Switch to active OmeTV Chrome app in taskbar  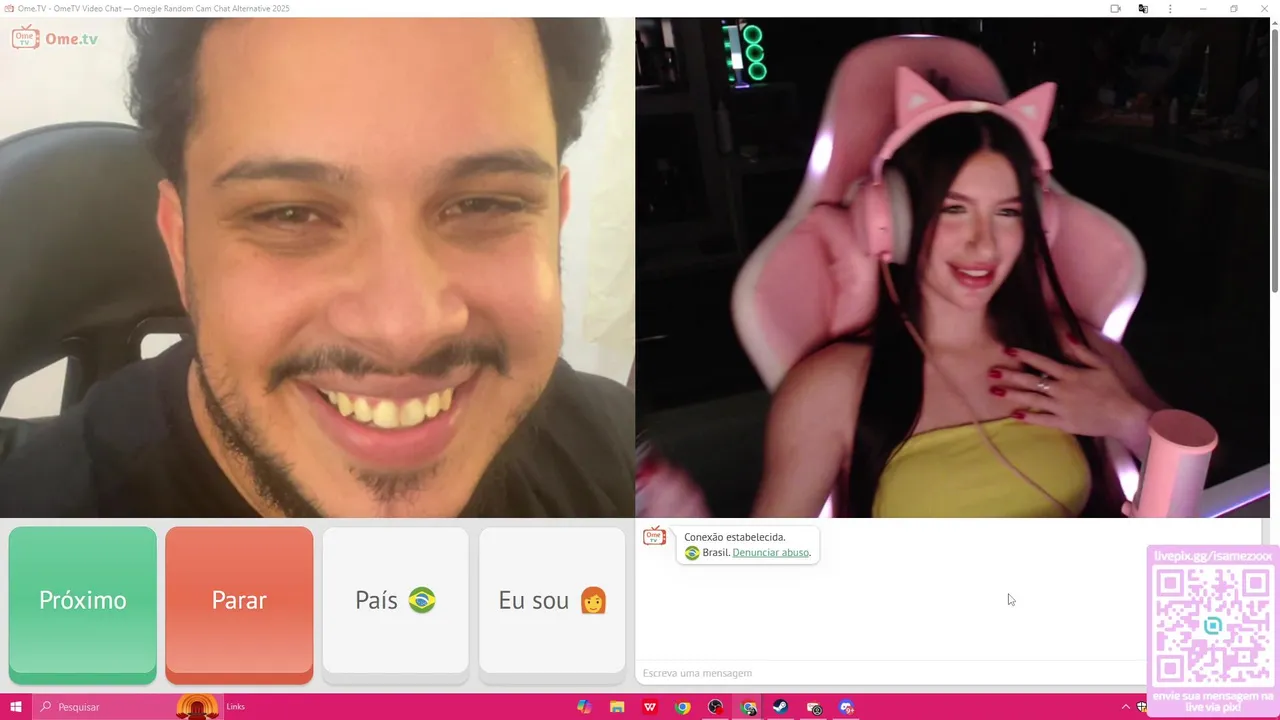(x=748, y=707)
